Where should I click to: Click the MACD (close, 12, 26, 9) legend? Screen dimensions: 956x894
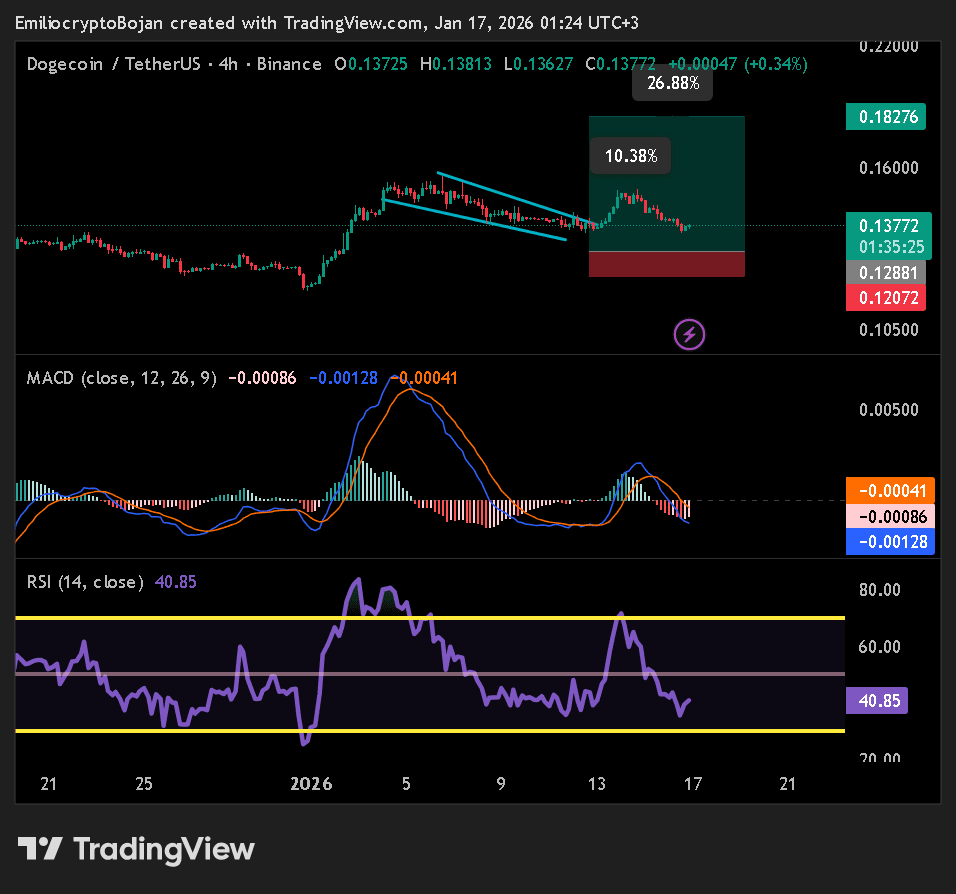pyautogui.click(x=121, y=378)
